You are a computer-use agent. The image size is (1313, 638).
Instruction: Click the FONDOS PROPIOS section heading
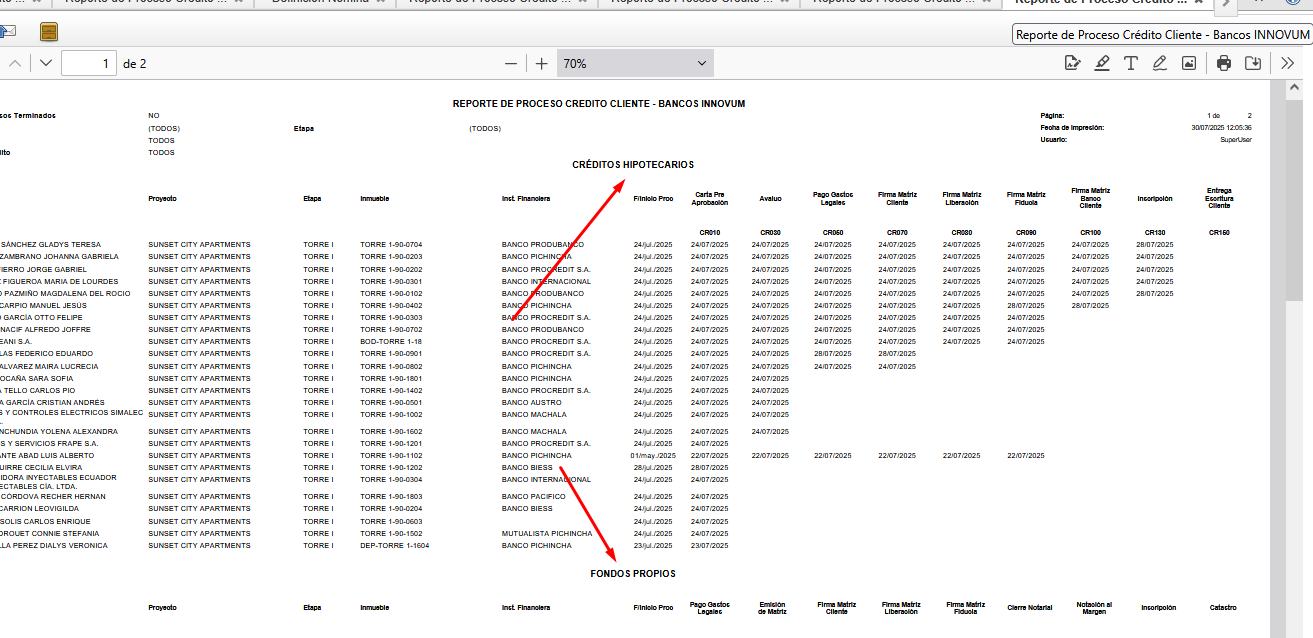pyautogui.click(x=633, y=574)
